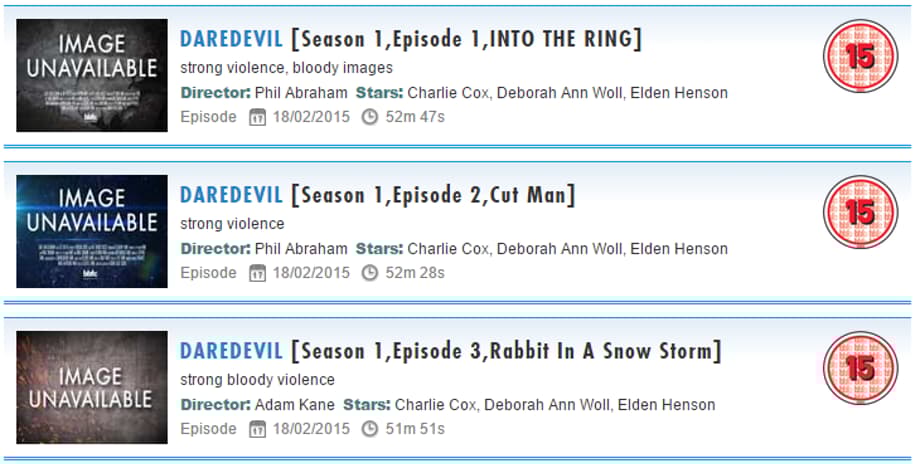Viewport: 920px width, 468px height.
Task: Open the Daredevil Episode 1 Into The Ring title
Action: (410, 40)
